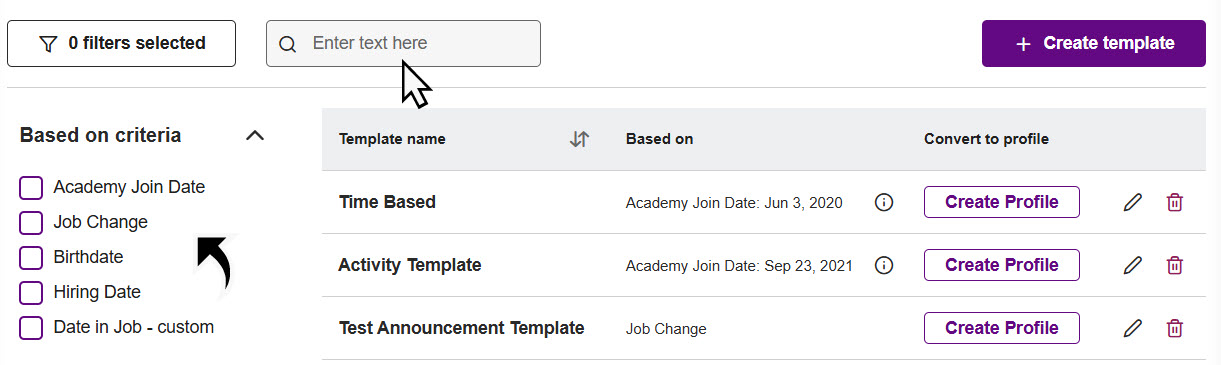1221x365 pixels.
Task: Sort by Template name using arrows icon
Action: click(x=579, y=139)
